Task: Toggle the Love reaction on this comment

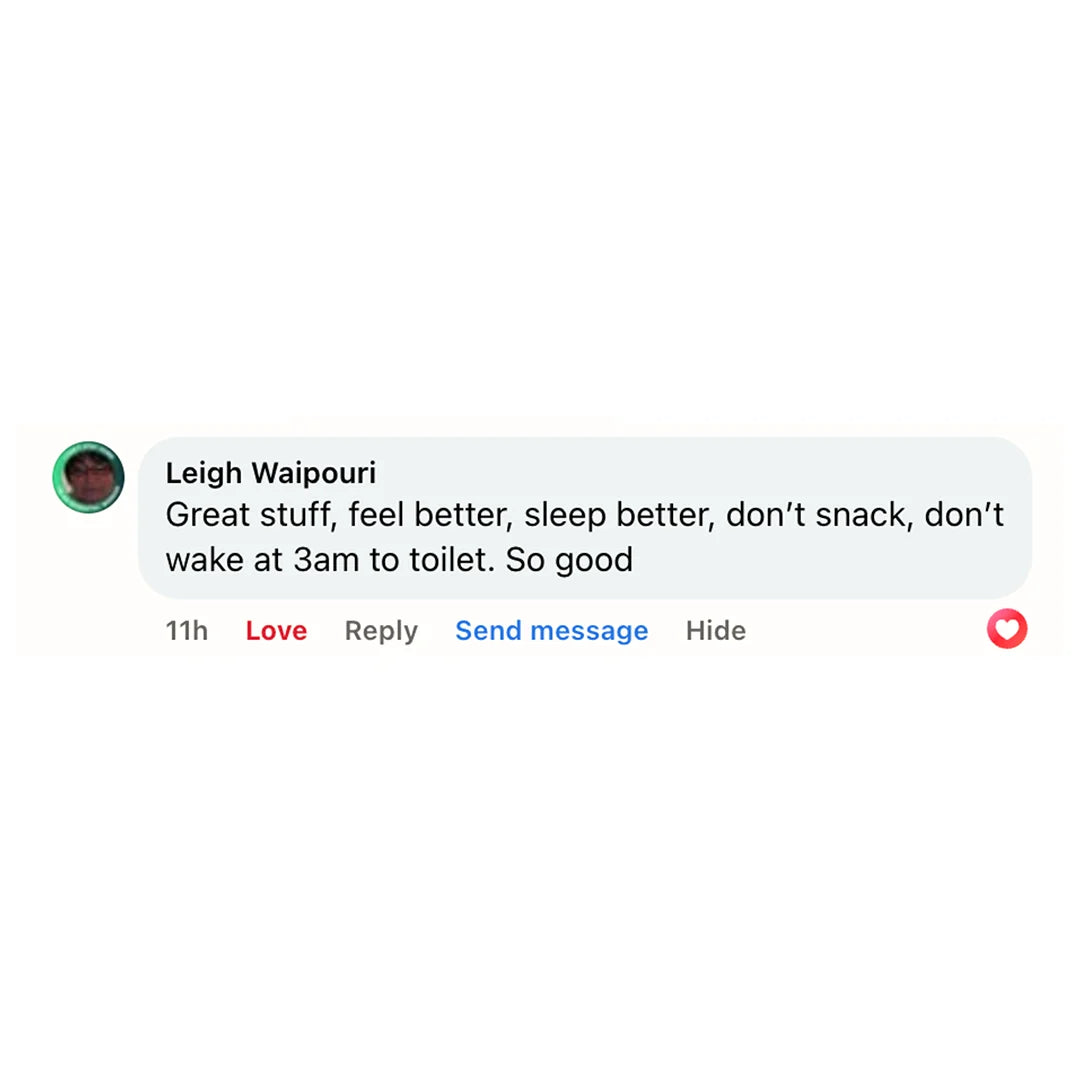Action: tap(276, 631)
